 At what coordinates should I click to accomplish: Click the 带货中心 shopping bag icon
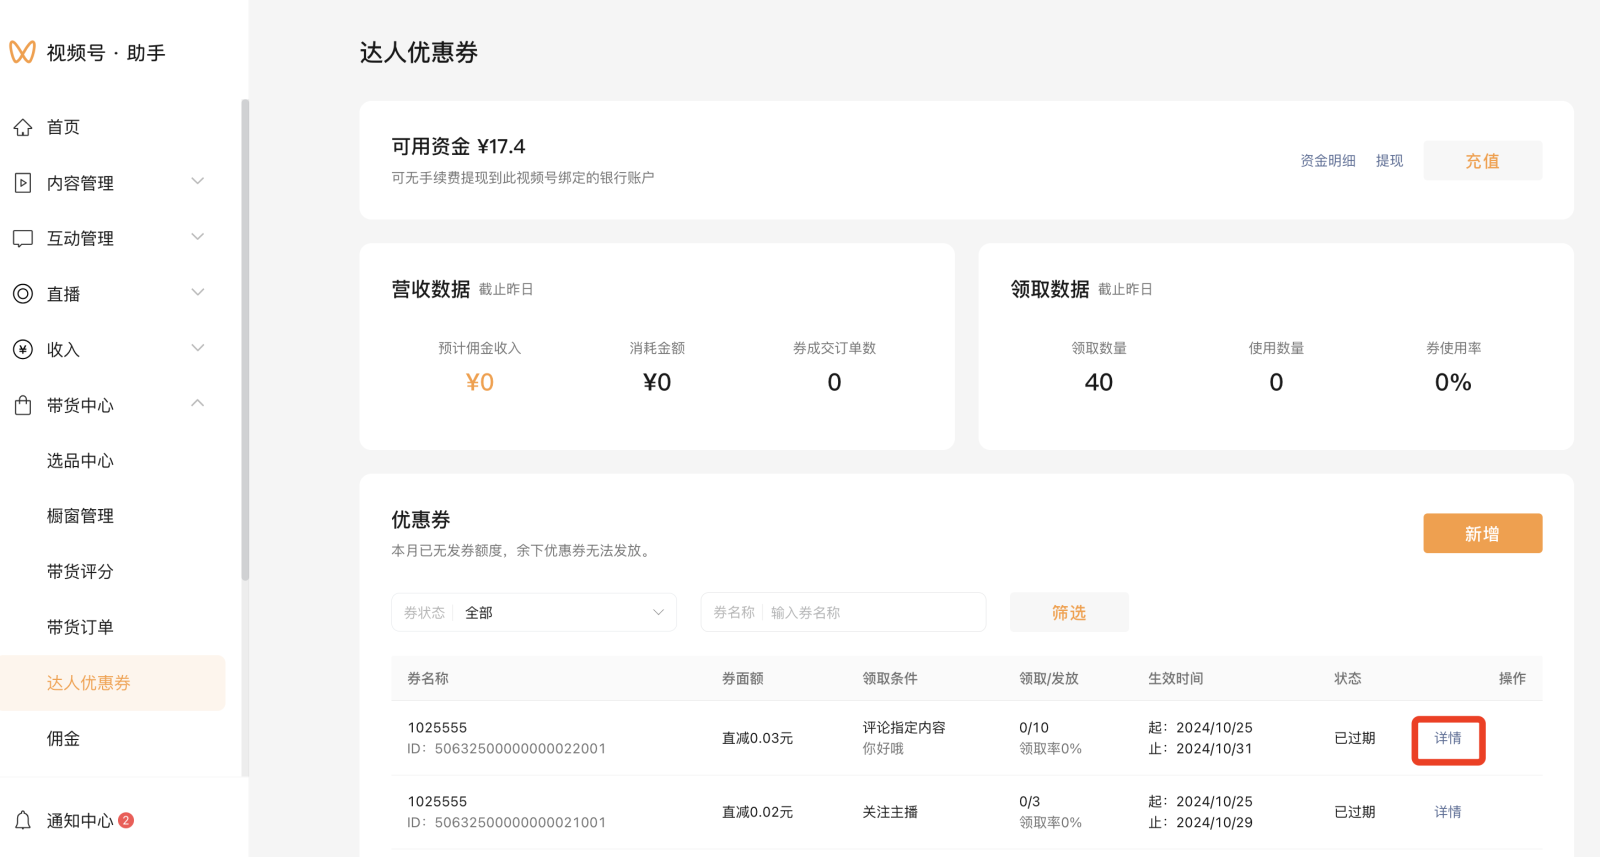(x=23, y=405)
